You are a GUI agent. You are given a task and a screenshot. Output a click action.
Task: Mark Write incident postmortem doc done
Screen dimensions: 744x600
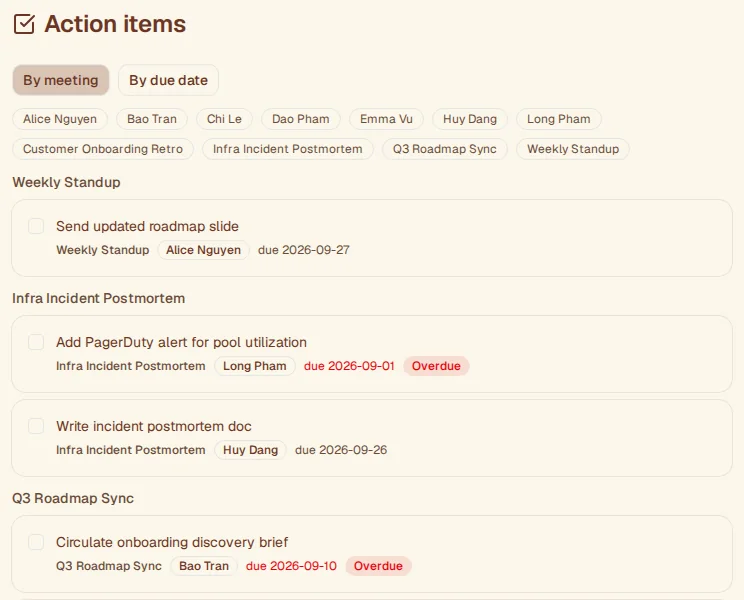pyautogui.click(x=36, y=426)
